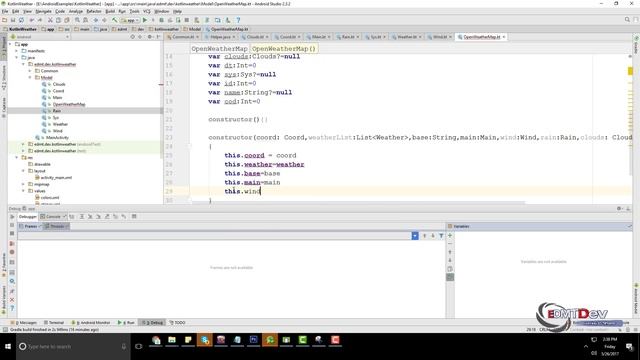Click the Step Into icon in debugger toolbar
The height and width of the screenshot is (360, 640).
pos(90,217)
